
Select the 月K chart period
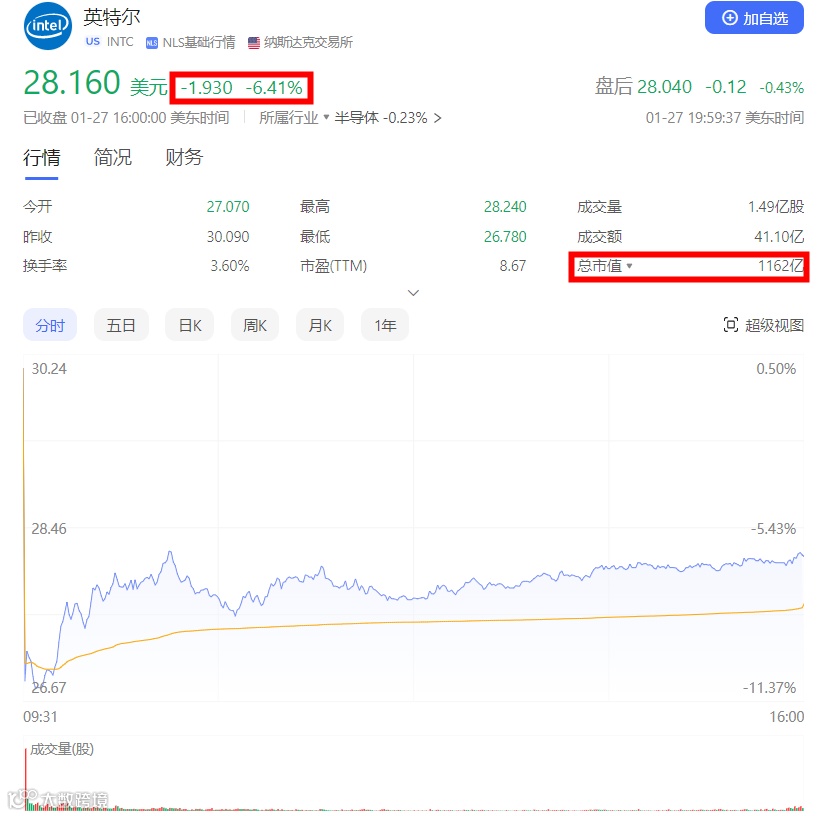pos(320,325)
